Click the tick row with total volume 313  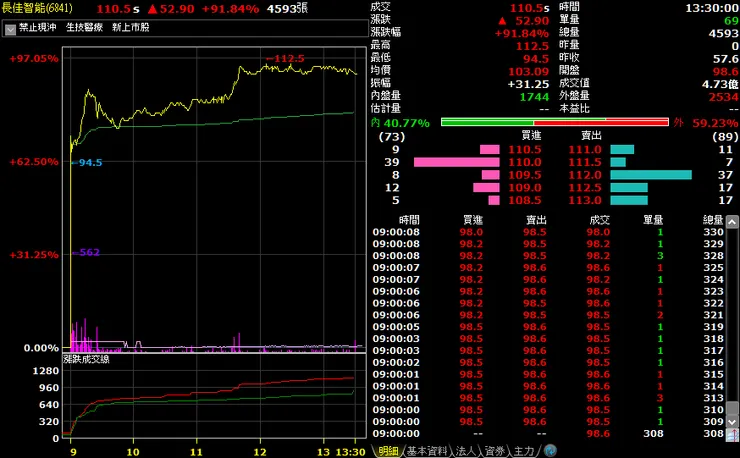tap(548, 398)
